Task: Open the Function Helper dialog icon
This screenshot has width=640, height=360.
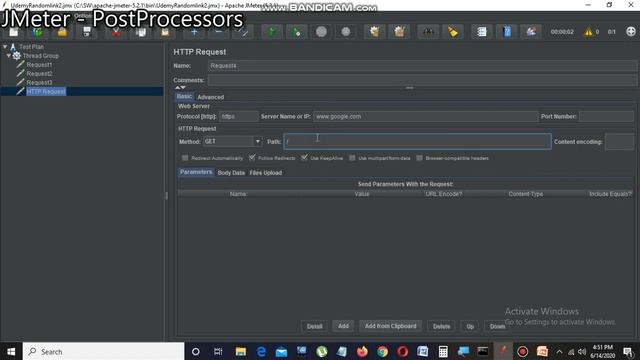Action: (482, 32)
